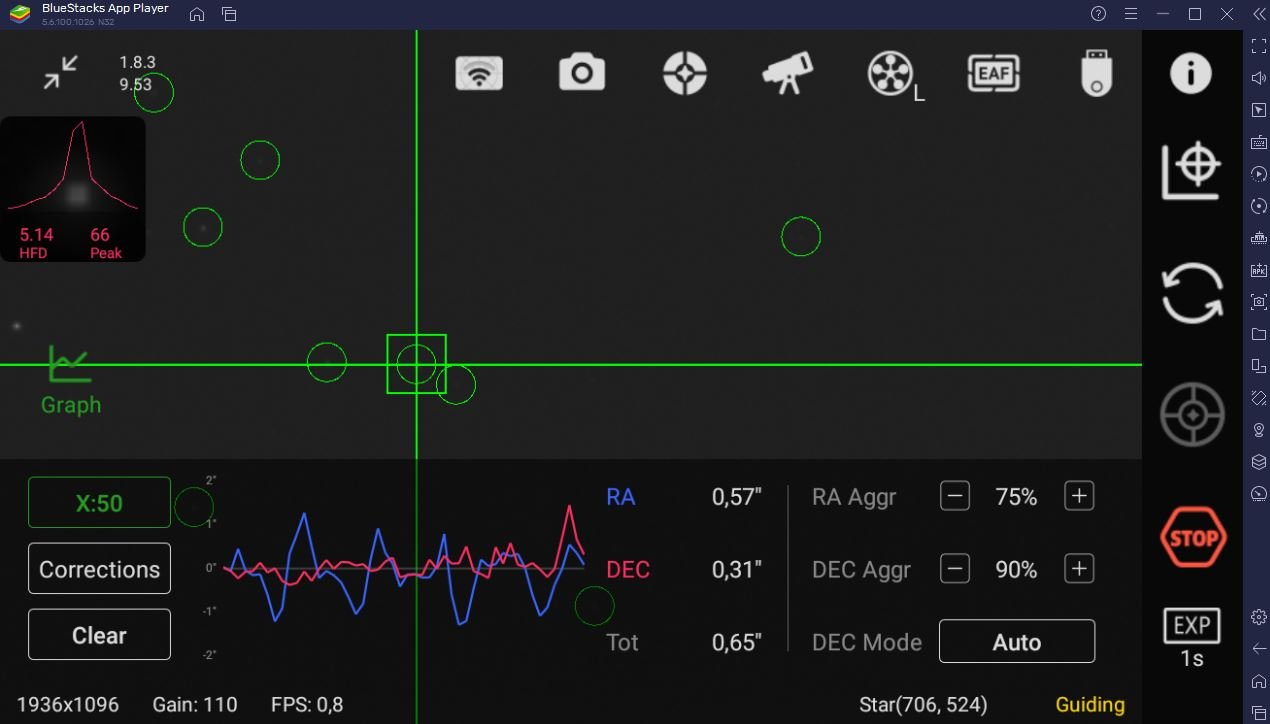Change the X:50 graph scale
The width and height of the screenshot is (1270, 724).
point(99,503)
